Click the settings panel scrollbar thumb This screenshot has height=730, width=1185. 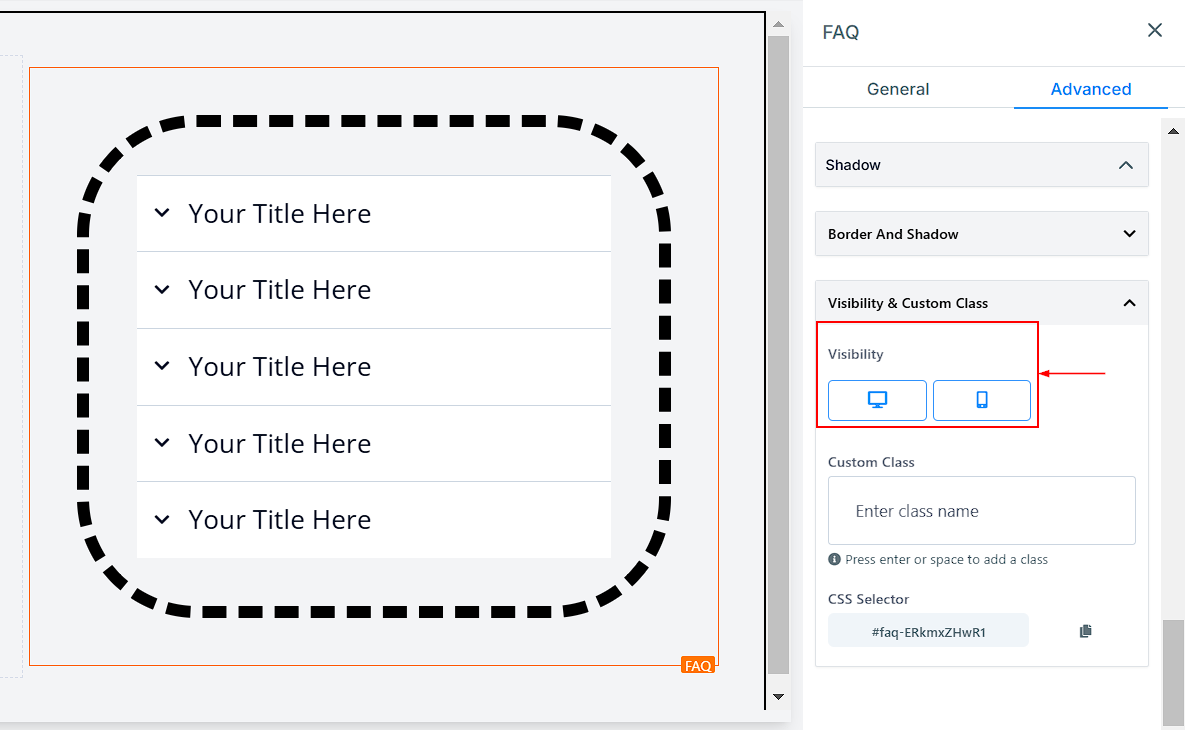tap(1173, 670)
